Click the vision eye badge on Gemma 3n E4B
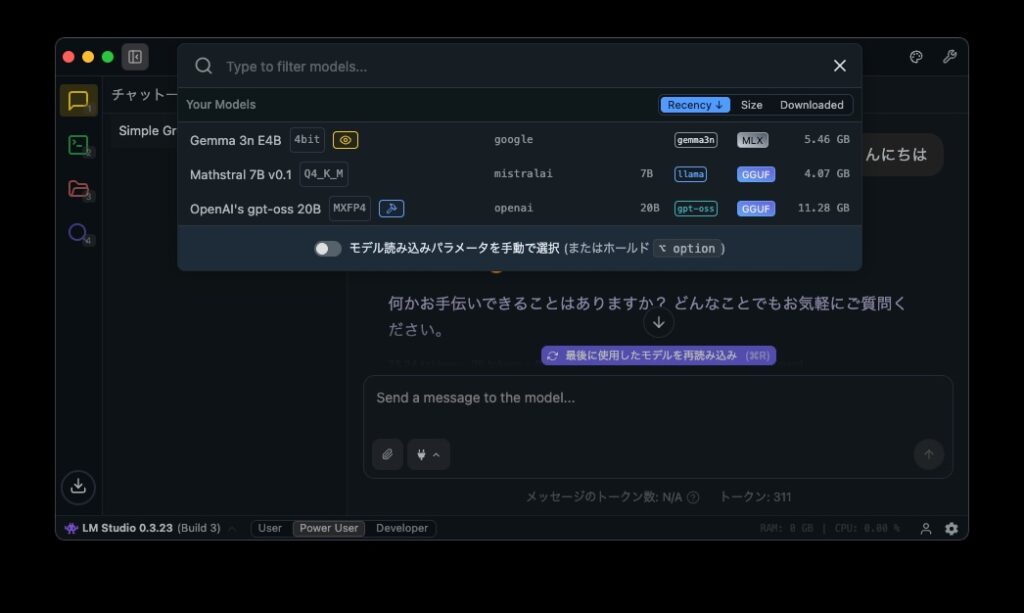 click(x=345, y=140)
